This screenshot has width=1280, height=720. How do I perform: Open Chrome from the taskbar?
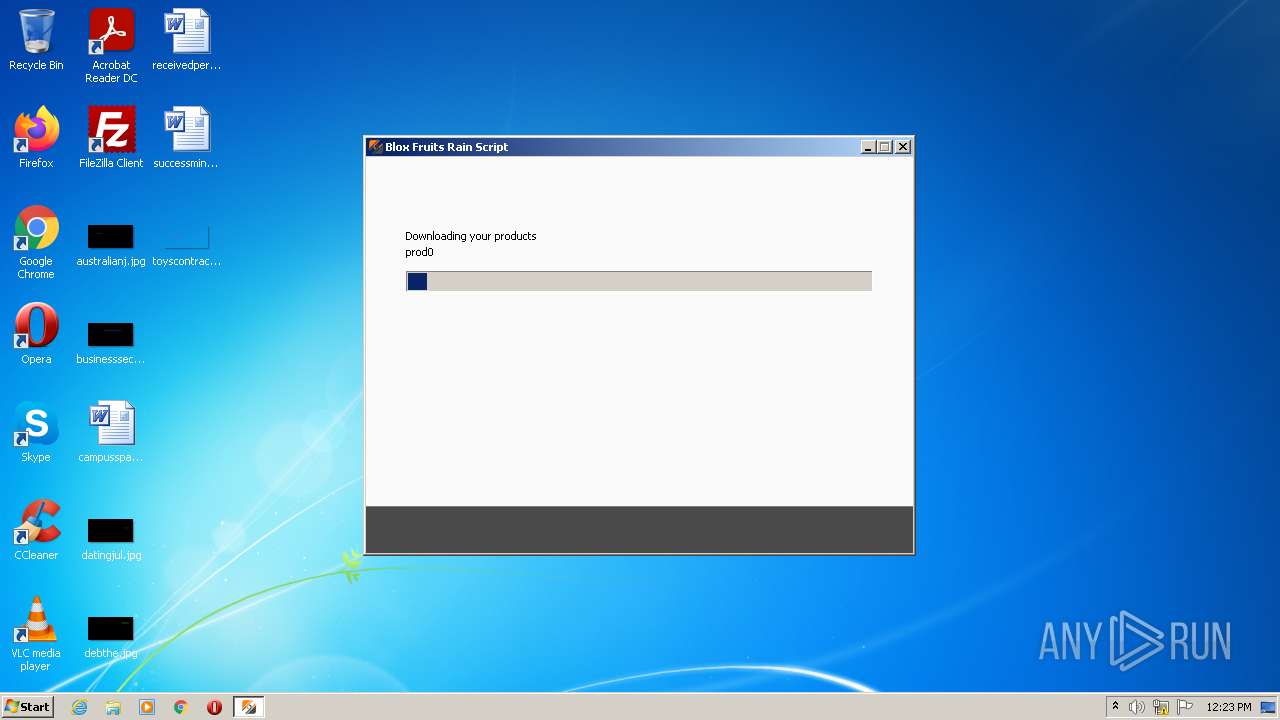[x=181, y=707]
